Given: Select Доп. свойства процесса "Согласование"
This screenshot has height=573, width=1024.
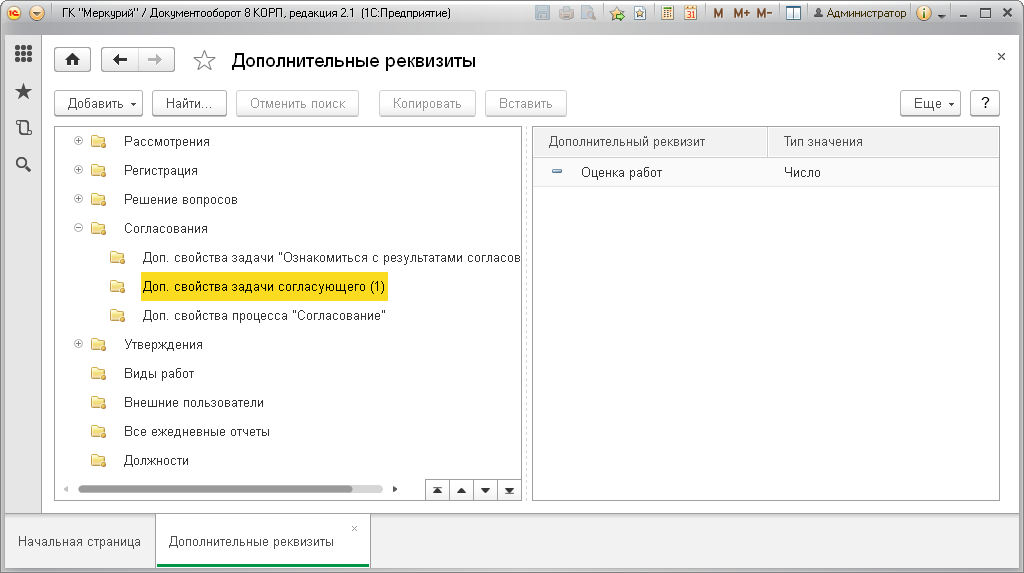Looking at the screenshot, I should pyautogui.click(x=264, y=316).
